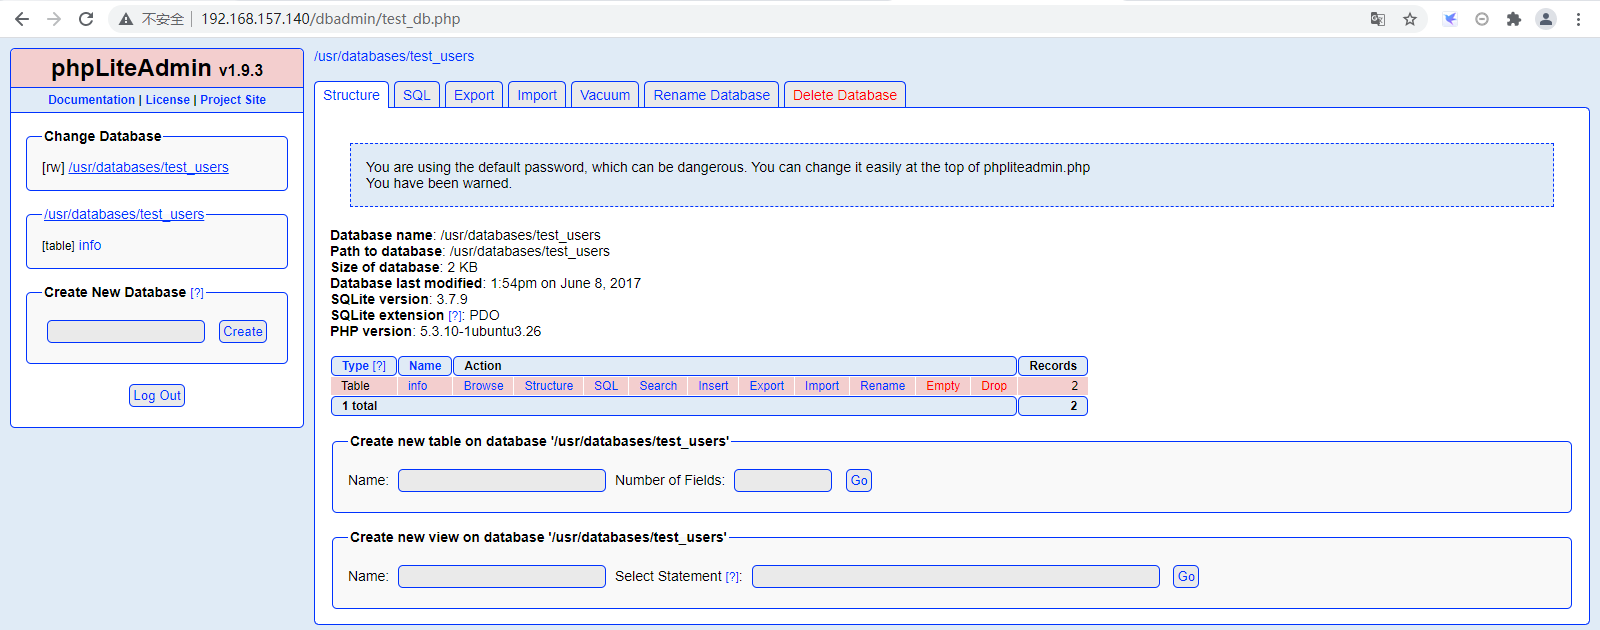Screen dimensions: 1600x630
Task: Click the Select Statement input field
Action: pos(956,576)
